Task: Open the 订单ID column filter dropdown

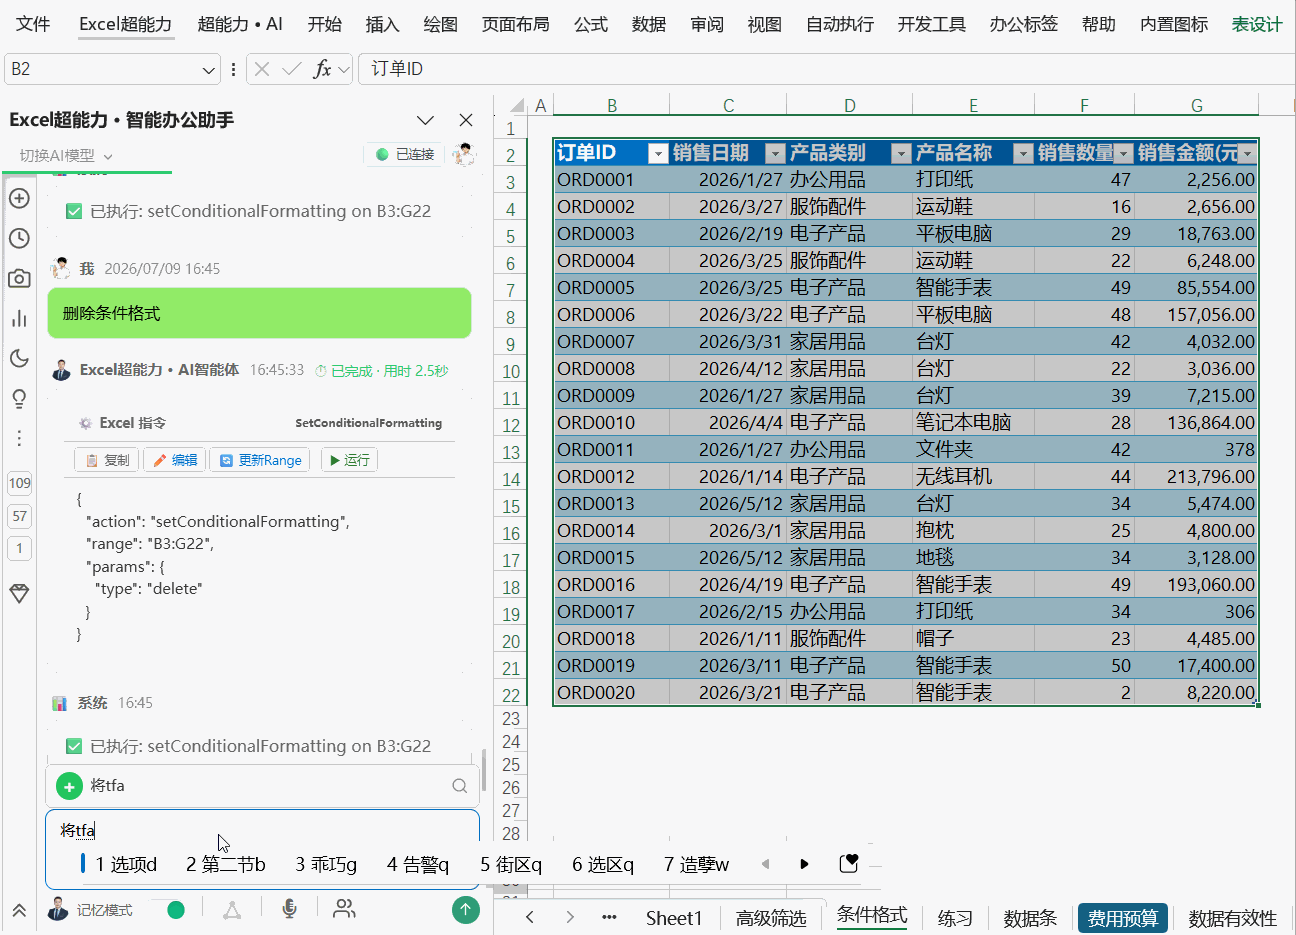Action: 657,153
